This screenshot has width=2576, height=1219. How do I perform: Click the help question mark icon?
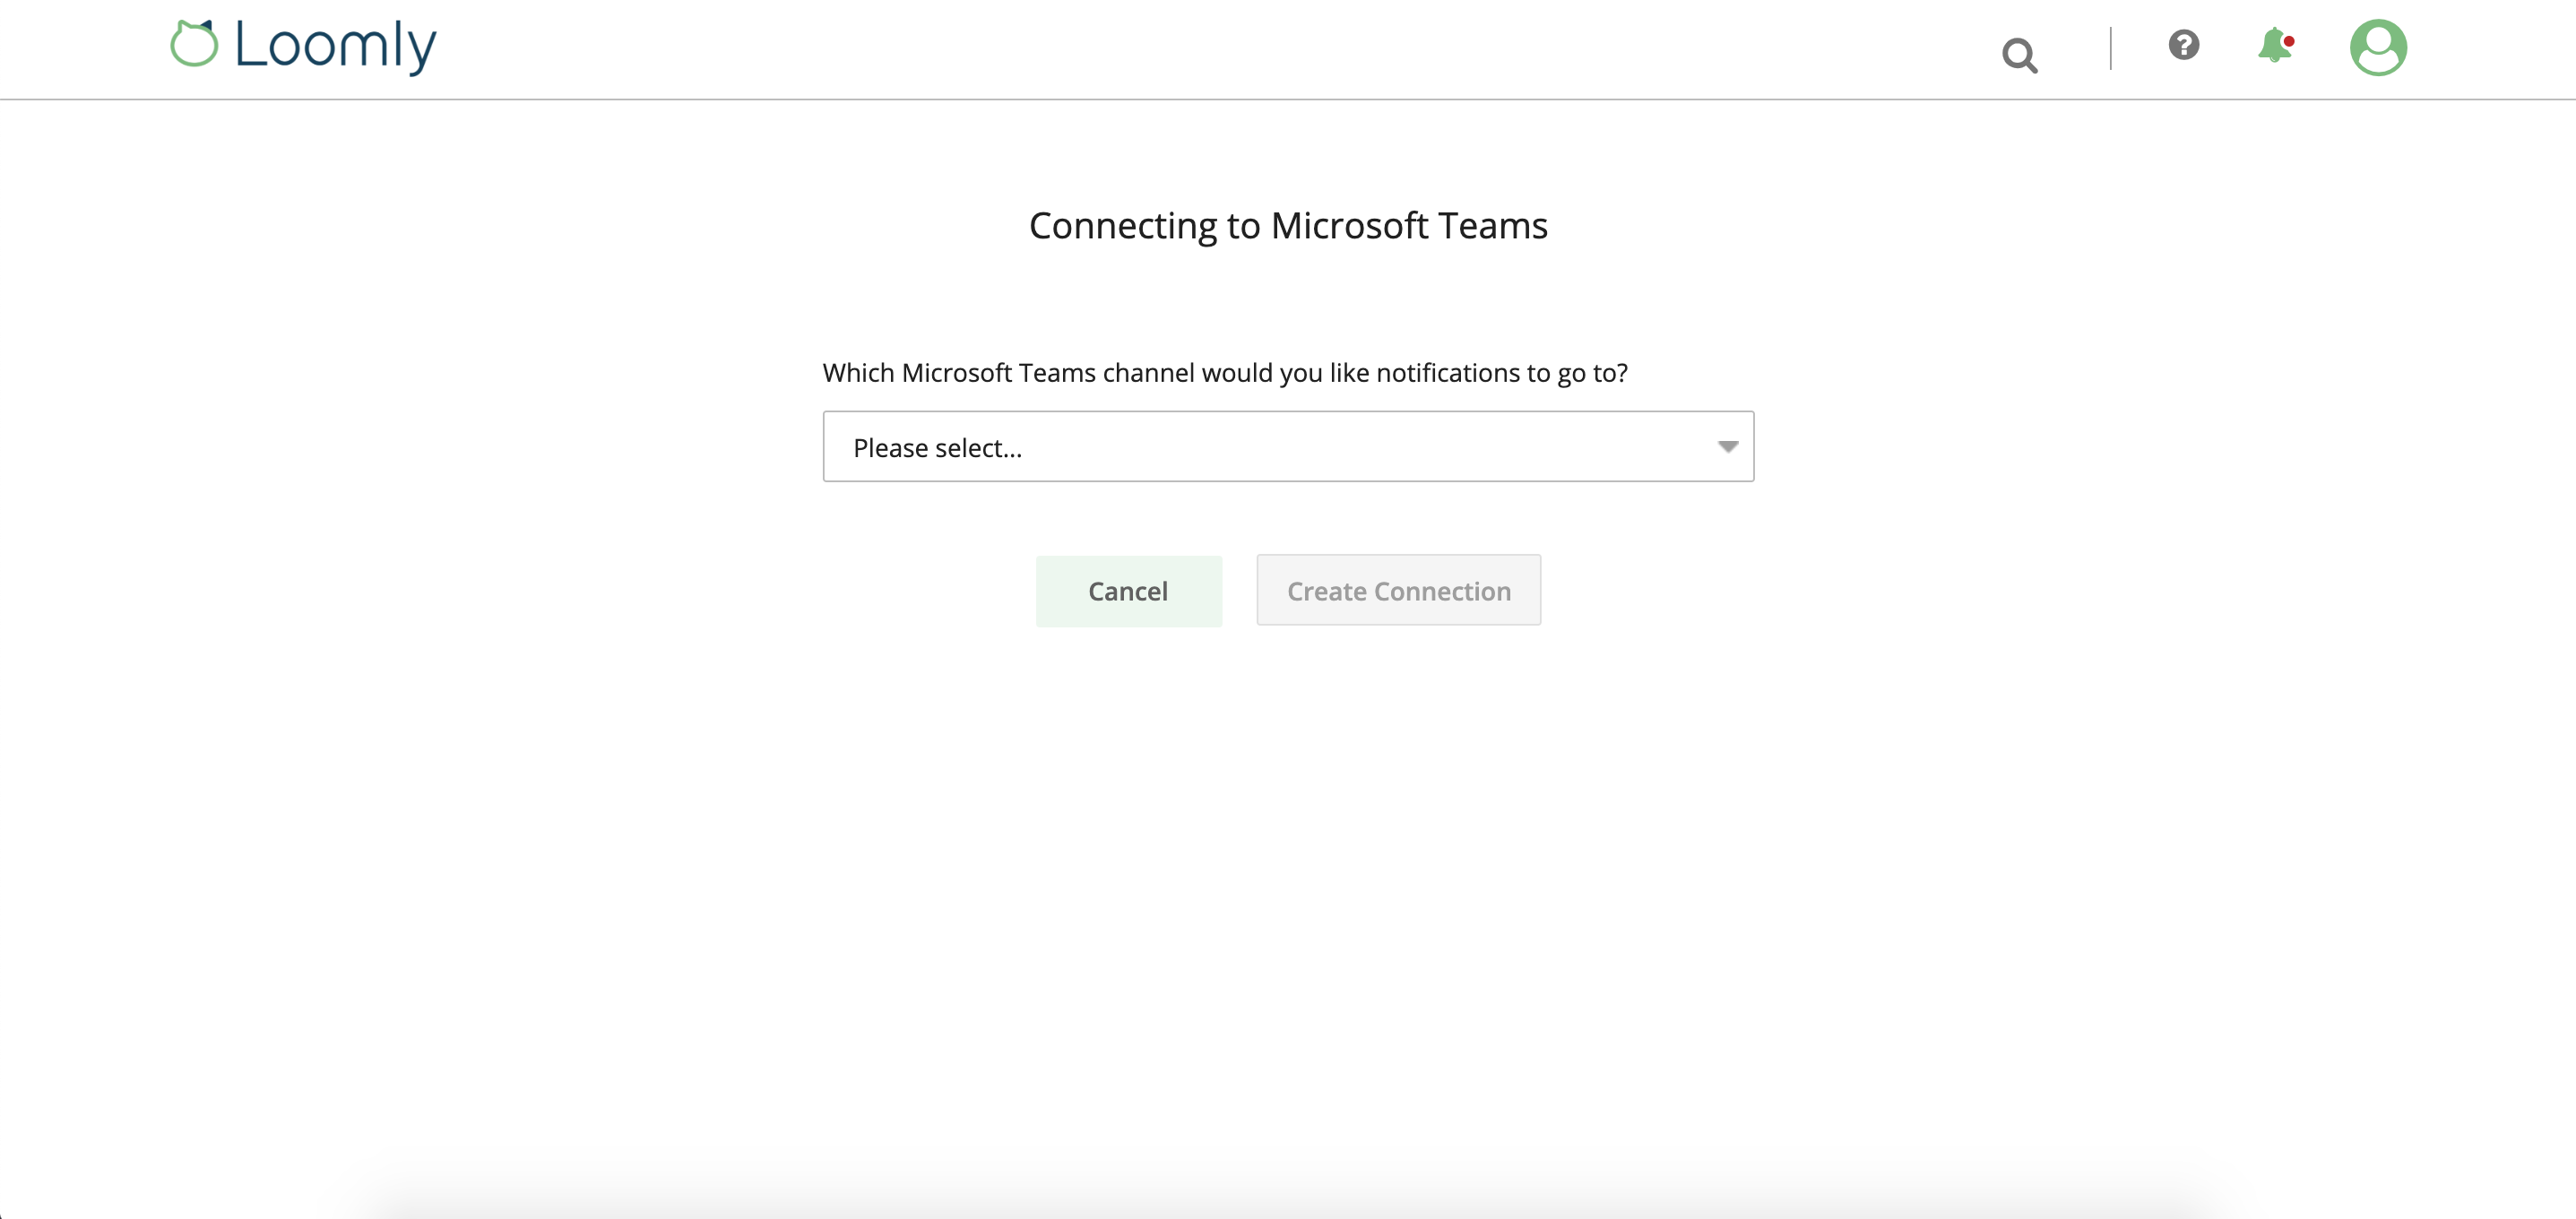pos(2184,45)
